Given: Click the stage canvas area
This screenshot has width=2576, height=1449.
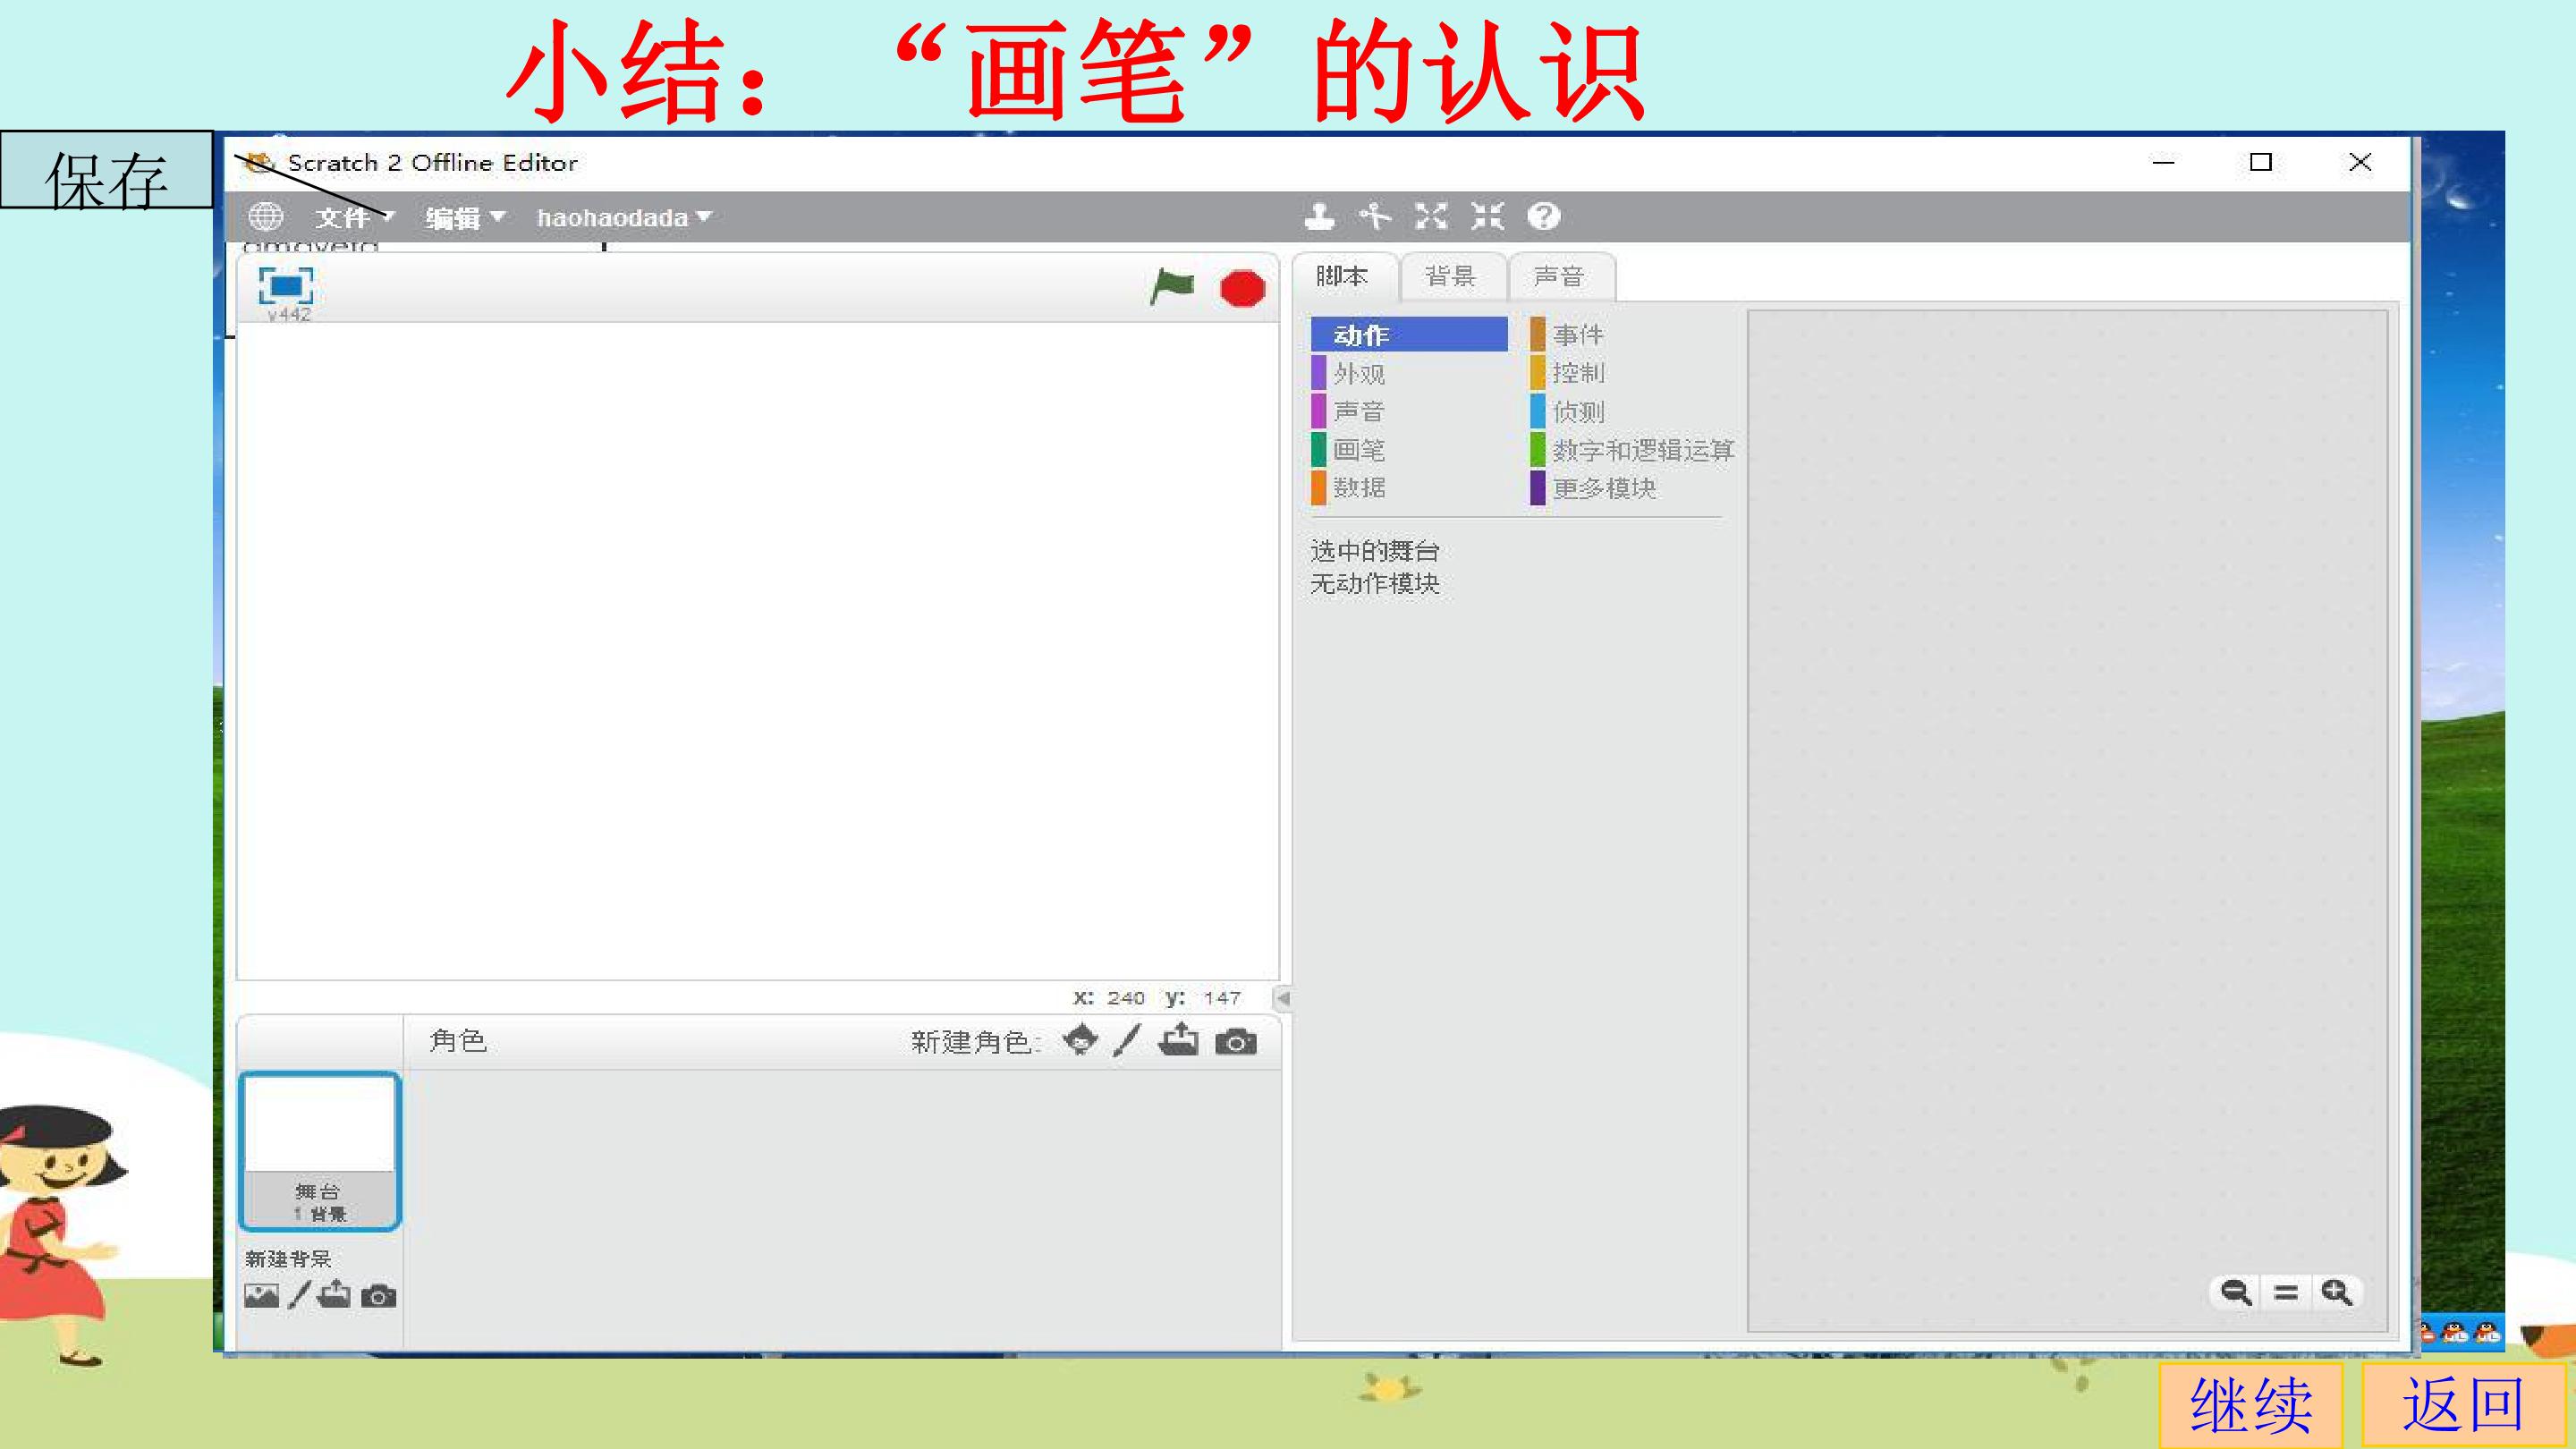Looking at the screenshot, I should (x=757, y=650).
